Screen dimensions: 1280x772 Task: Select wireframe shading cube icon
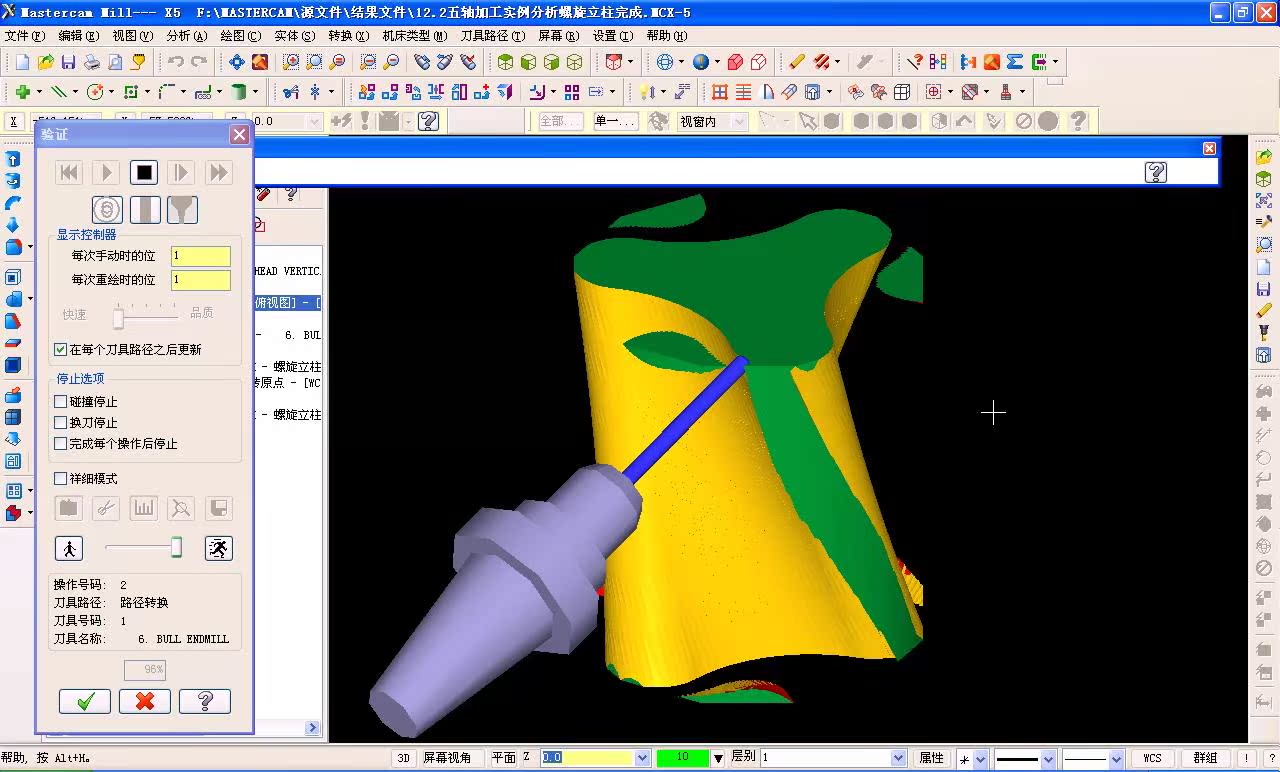pos(574,62)
